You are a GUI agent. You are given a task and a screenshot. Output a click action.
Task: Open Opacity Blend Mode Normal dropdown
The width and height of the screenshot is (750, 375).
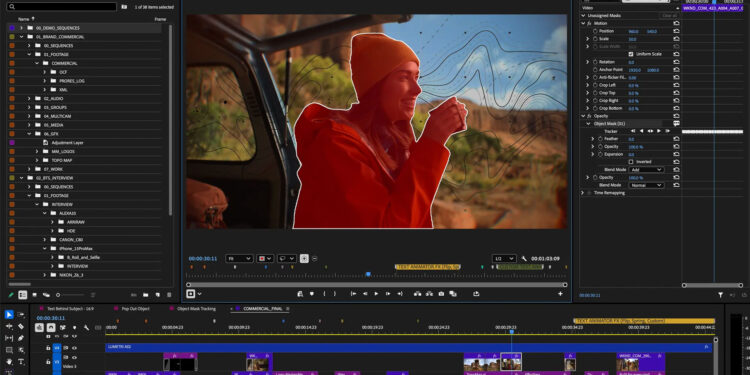[x=646, y=185]
